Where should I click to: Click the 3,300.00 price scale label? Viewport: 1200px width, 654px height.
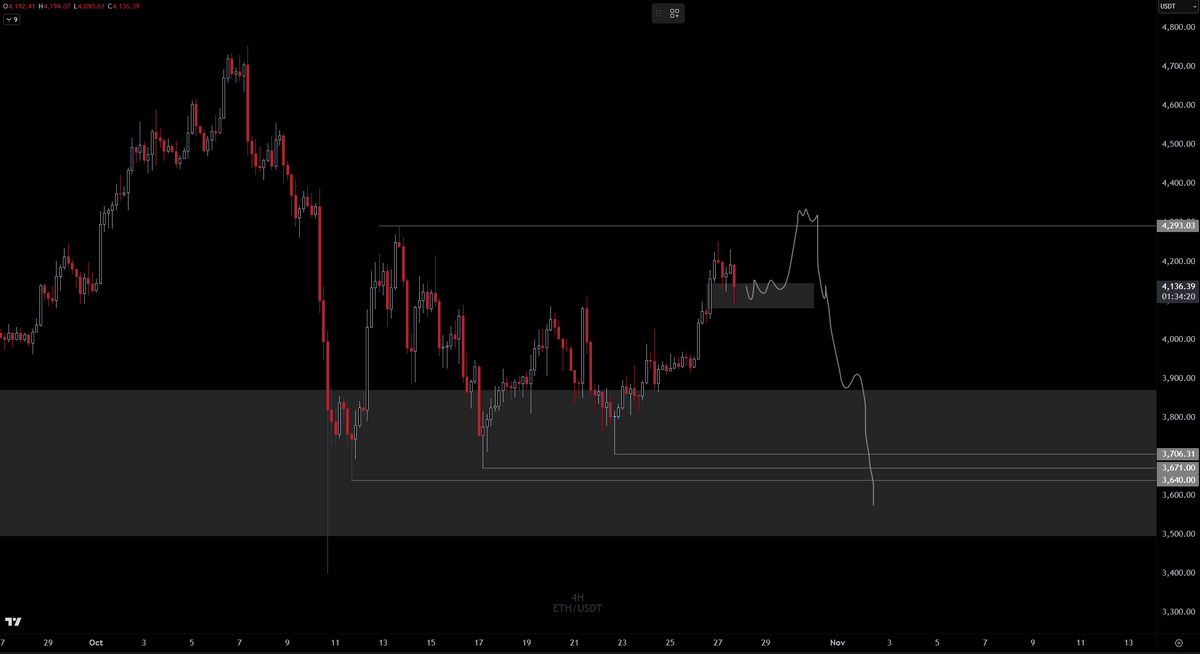1179,612
